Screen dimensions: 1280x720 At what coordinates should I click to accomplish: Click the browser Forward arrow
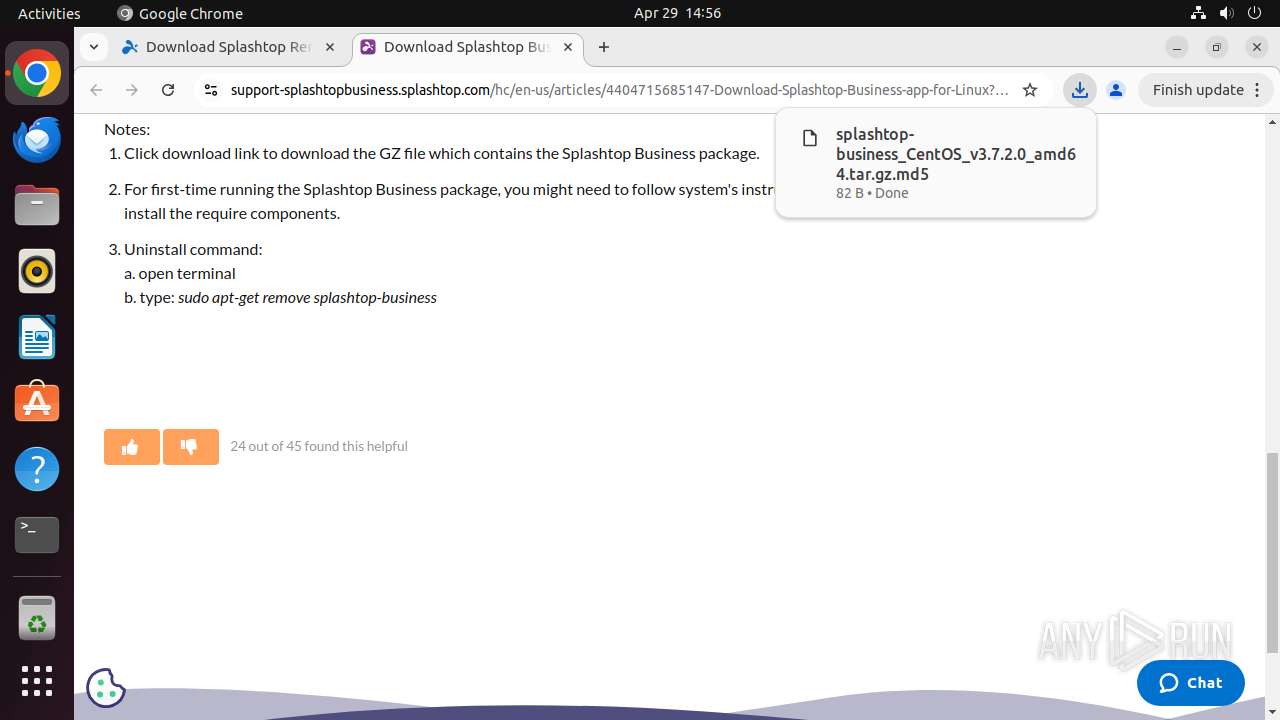(132, 90)
